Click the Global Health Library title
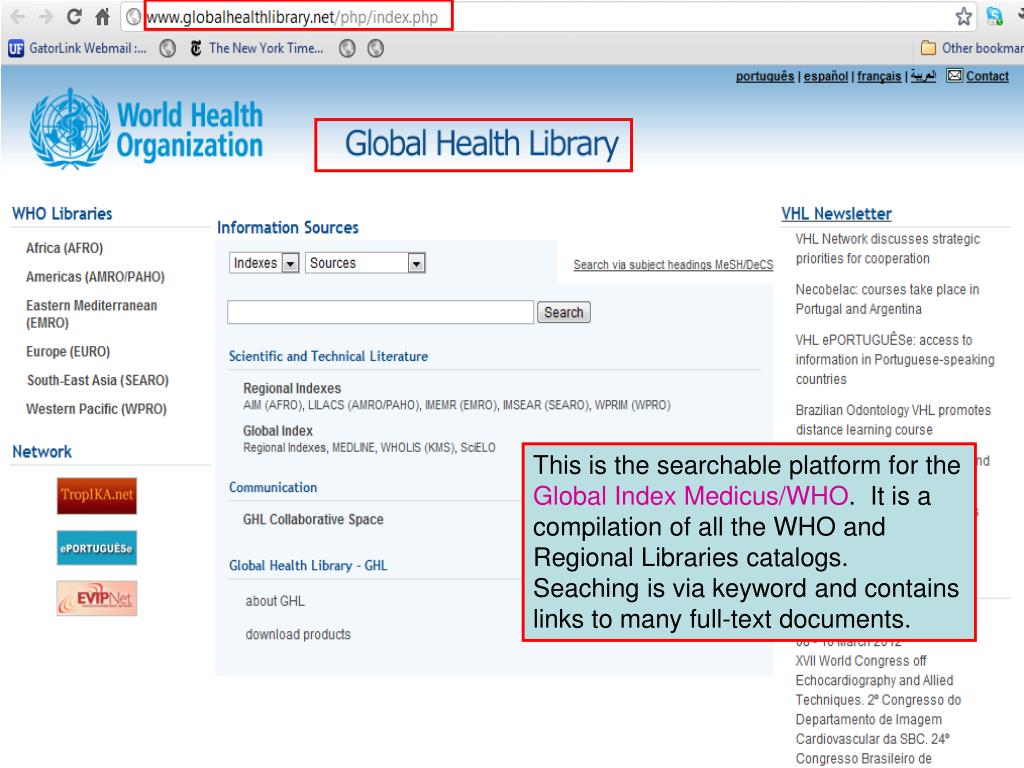 tap(481, 144)
